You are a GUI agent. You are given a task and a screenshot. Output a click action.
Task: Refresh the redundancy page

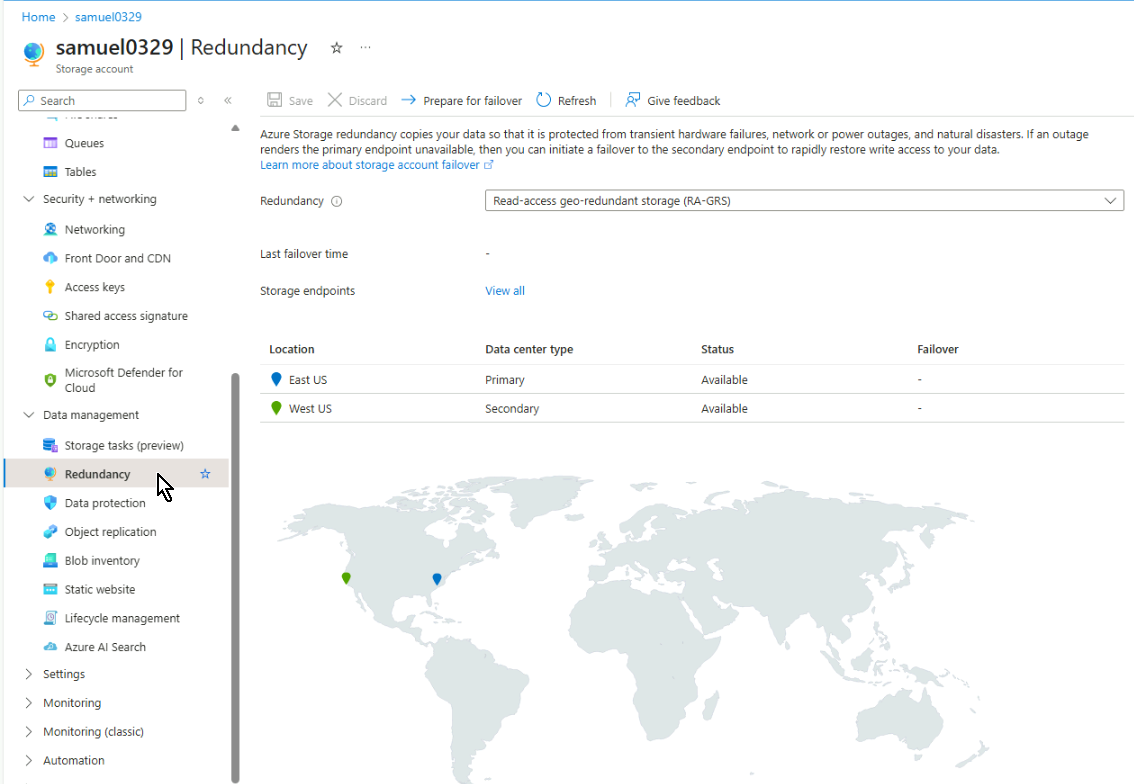[566, 101]
